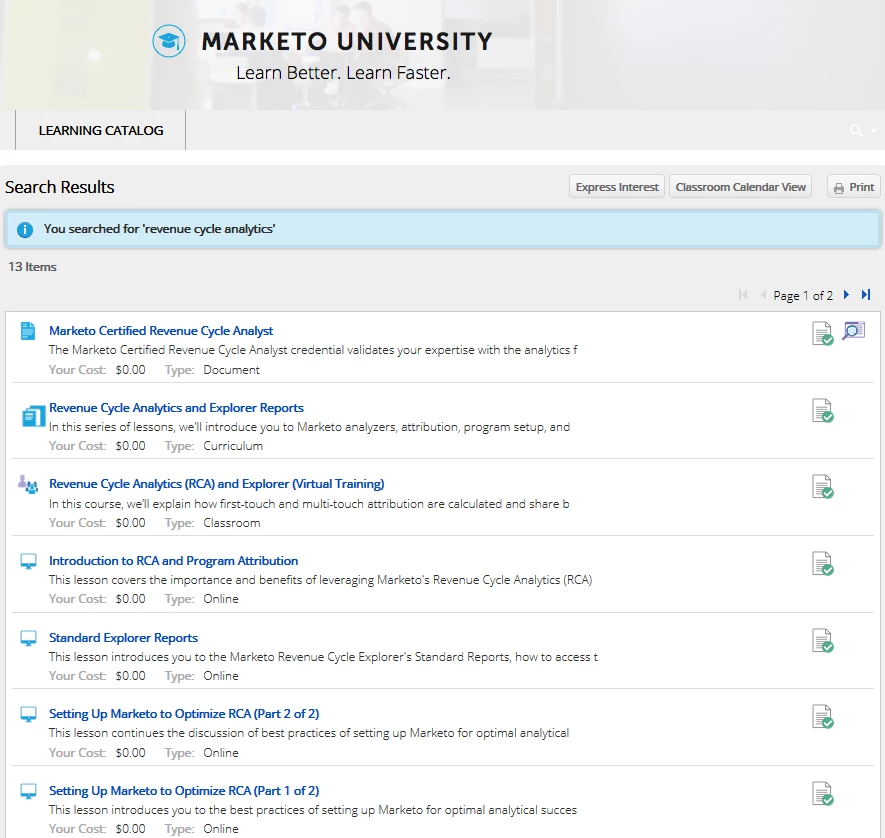Screen dimensions: 885x838
Task: Click the first page arrow in pagination
Action: tap(743, 295)
